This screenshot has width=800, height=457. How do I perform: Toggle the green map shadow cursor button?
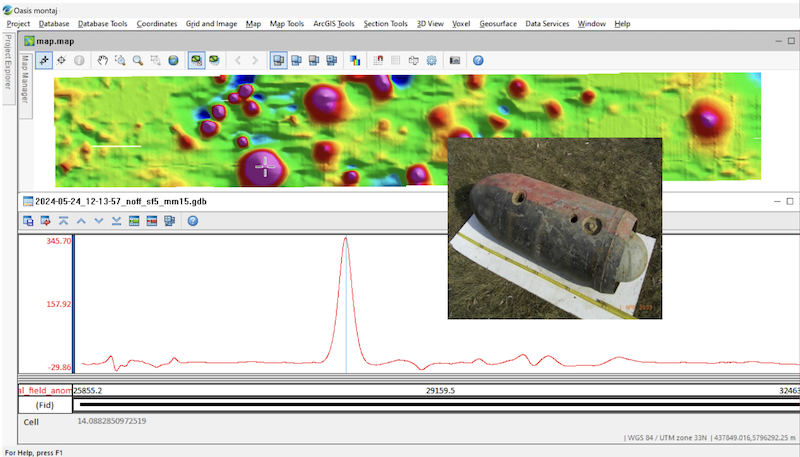[196, 60]
